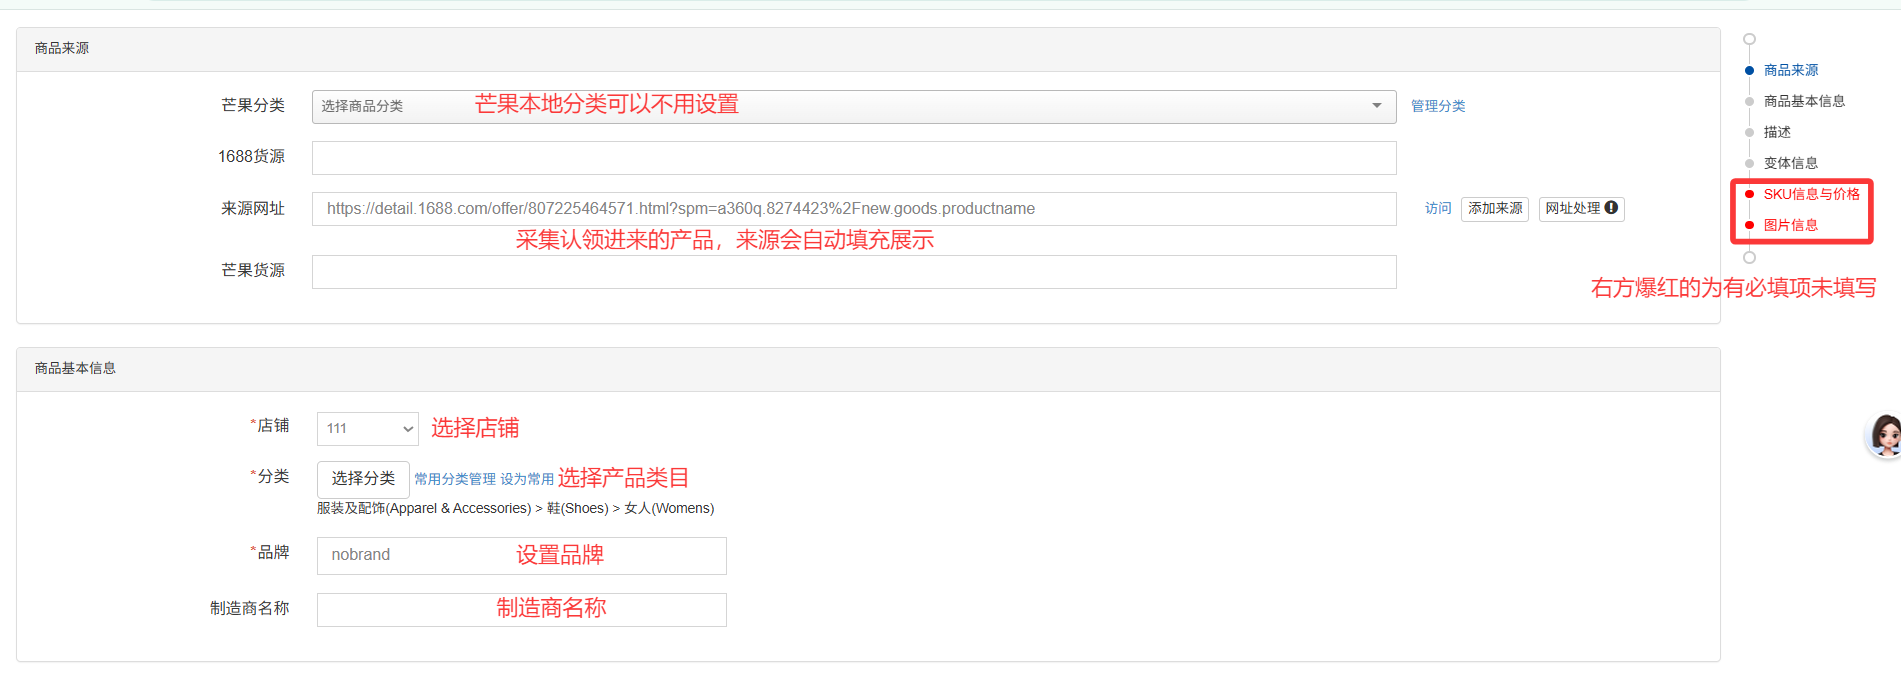Image resolution: width=1901 pixels, height=683 pixels.
Task: Click the 来源网址 URL input field
Action: click(x=853, y=209)
